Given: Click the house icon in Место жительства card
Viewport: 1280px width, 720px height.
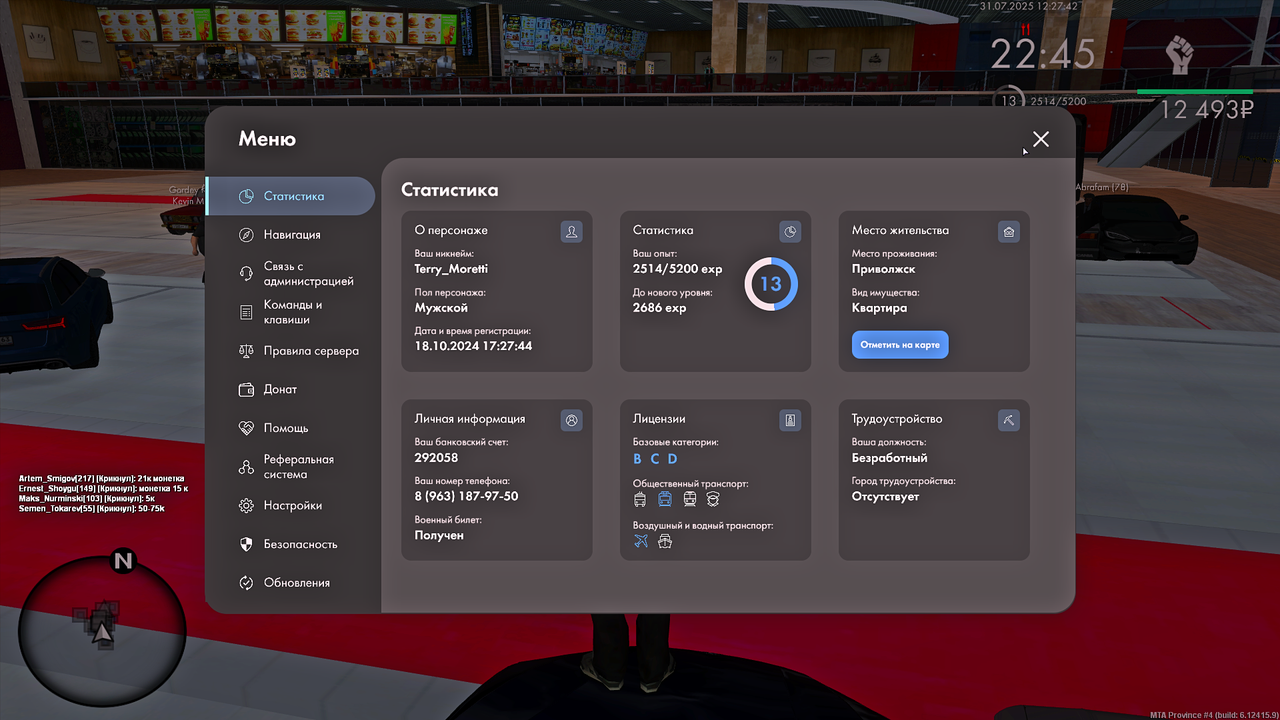Looking at the screenshot, I should tap(1009, 232).
